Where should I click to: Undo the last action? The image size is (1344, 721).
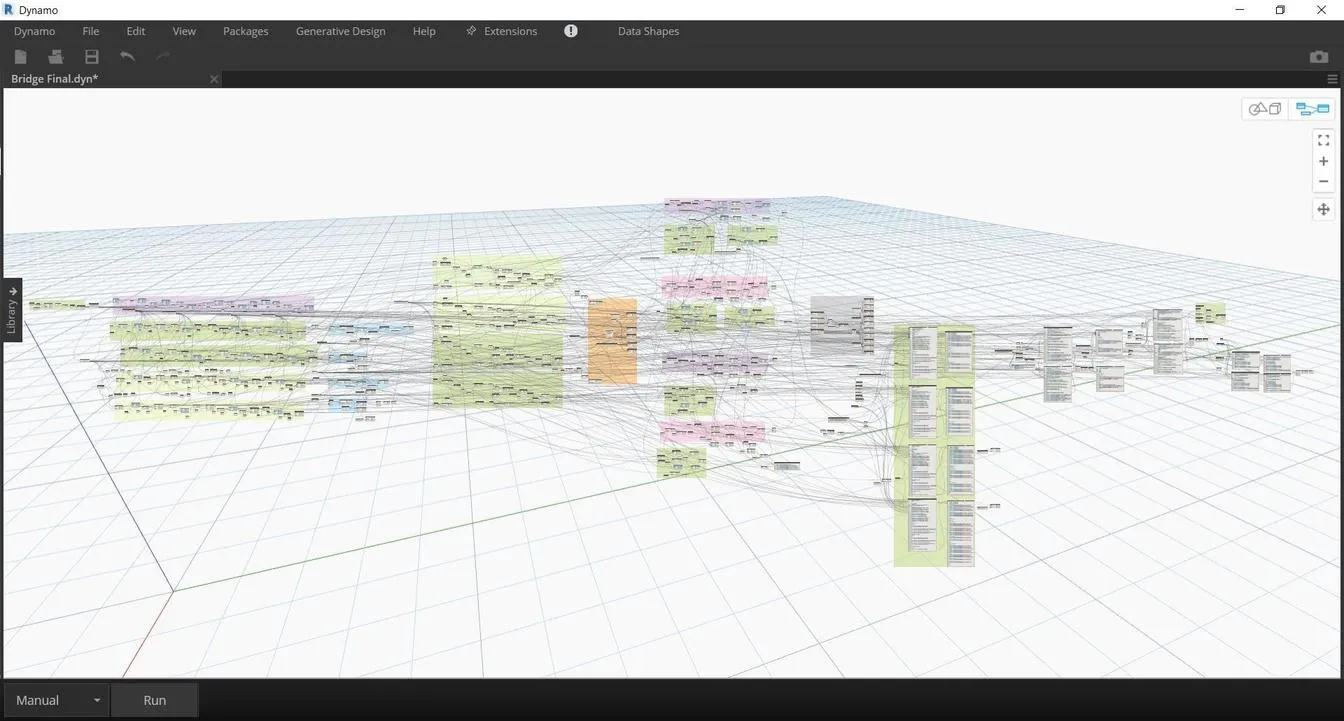pyautogui.click(x=127, y=57)
